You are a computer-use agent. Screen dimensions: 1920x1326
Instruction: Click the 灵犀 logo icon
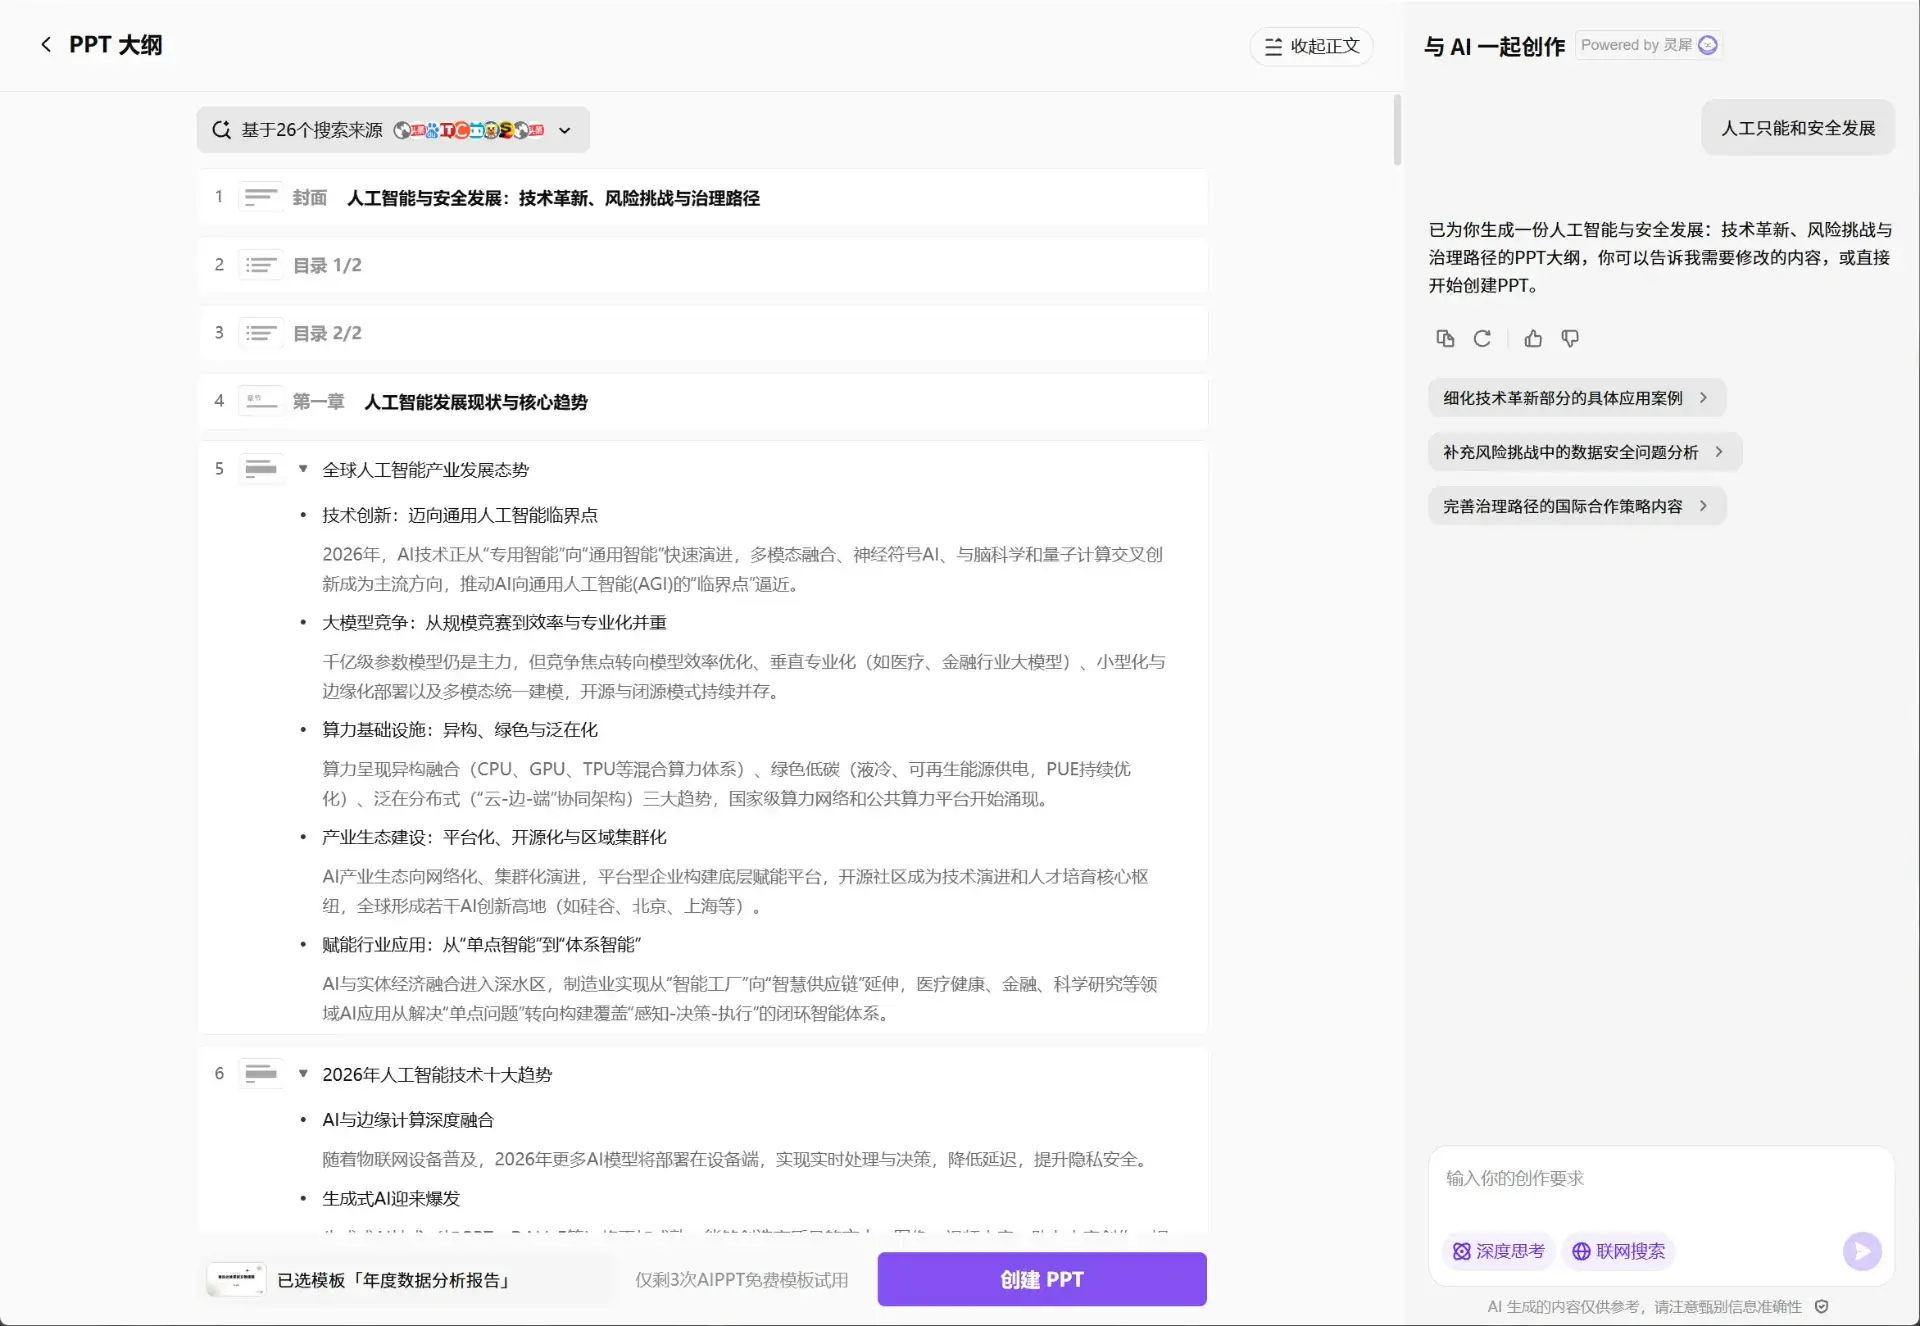1708,45
